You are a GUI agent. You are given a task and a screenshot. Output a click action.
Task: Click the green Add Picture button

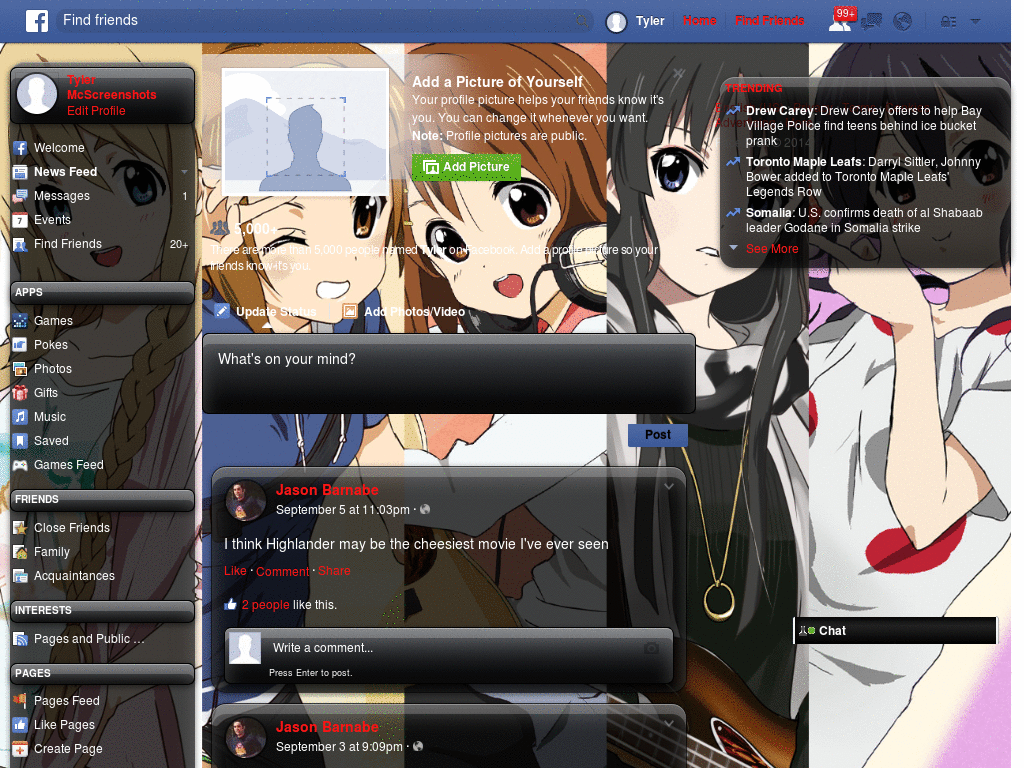pyautogui.click(x=466, y=167)
